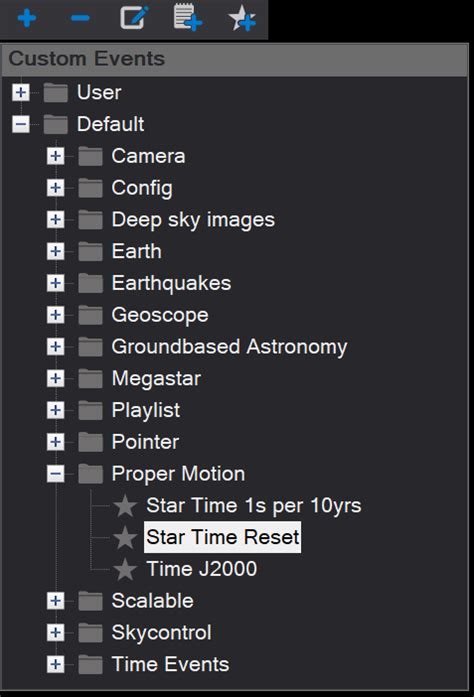Click the blue plus add icon
Screen dimensions: 474x697
pyautogui.click(x=27, y=19)
